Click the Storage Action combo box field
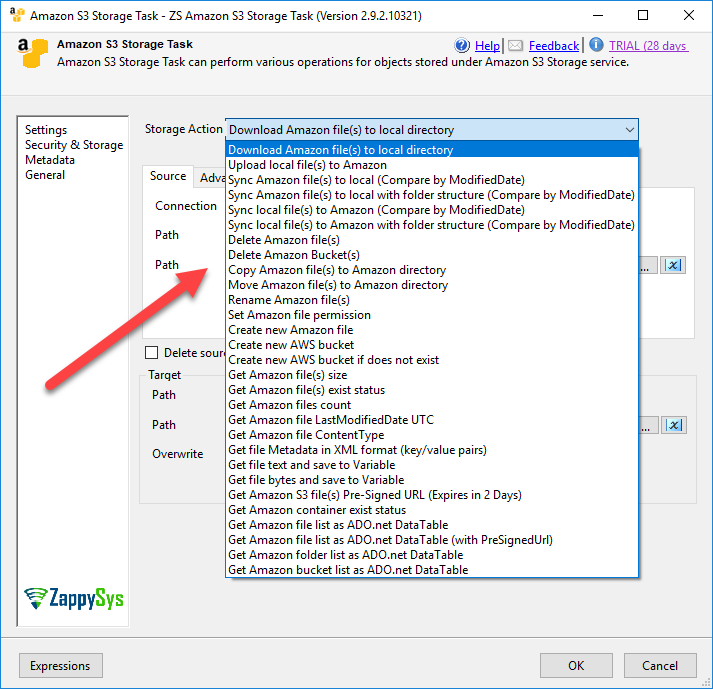The image size is (713, 689). tap(432, 130)
